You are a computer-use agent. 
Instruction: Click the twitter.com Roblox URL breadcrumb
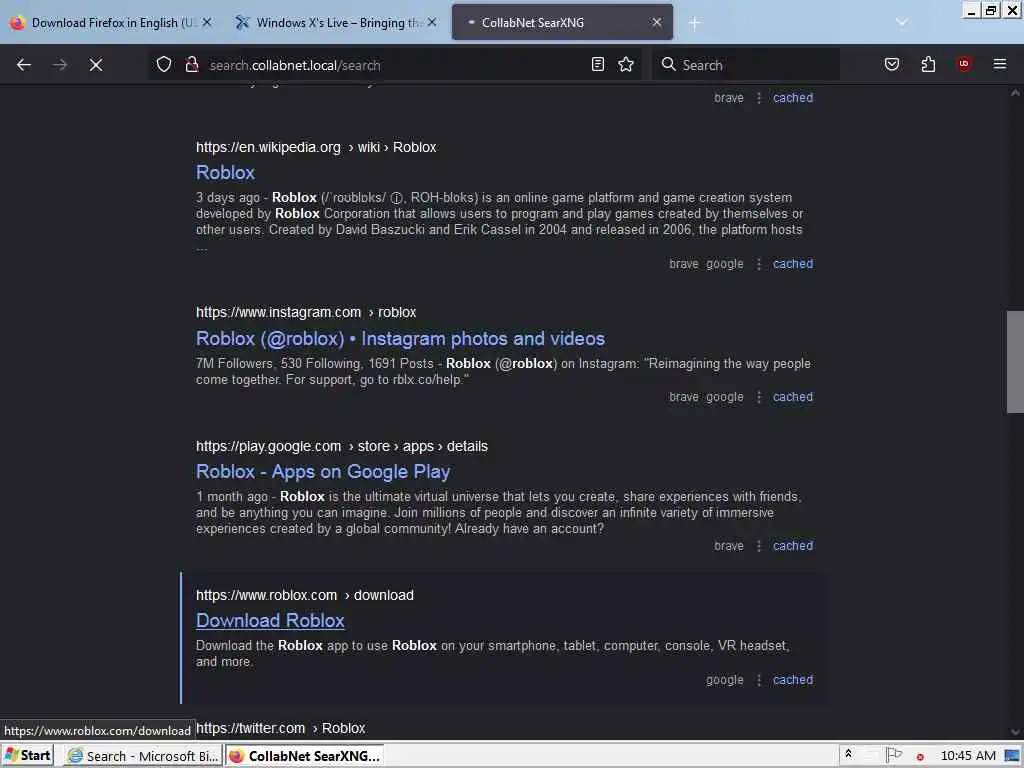tap(280, 728)
